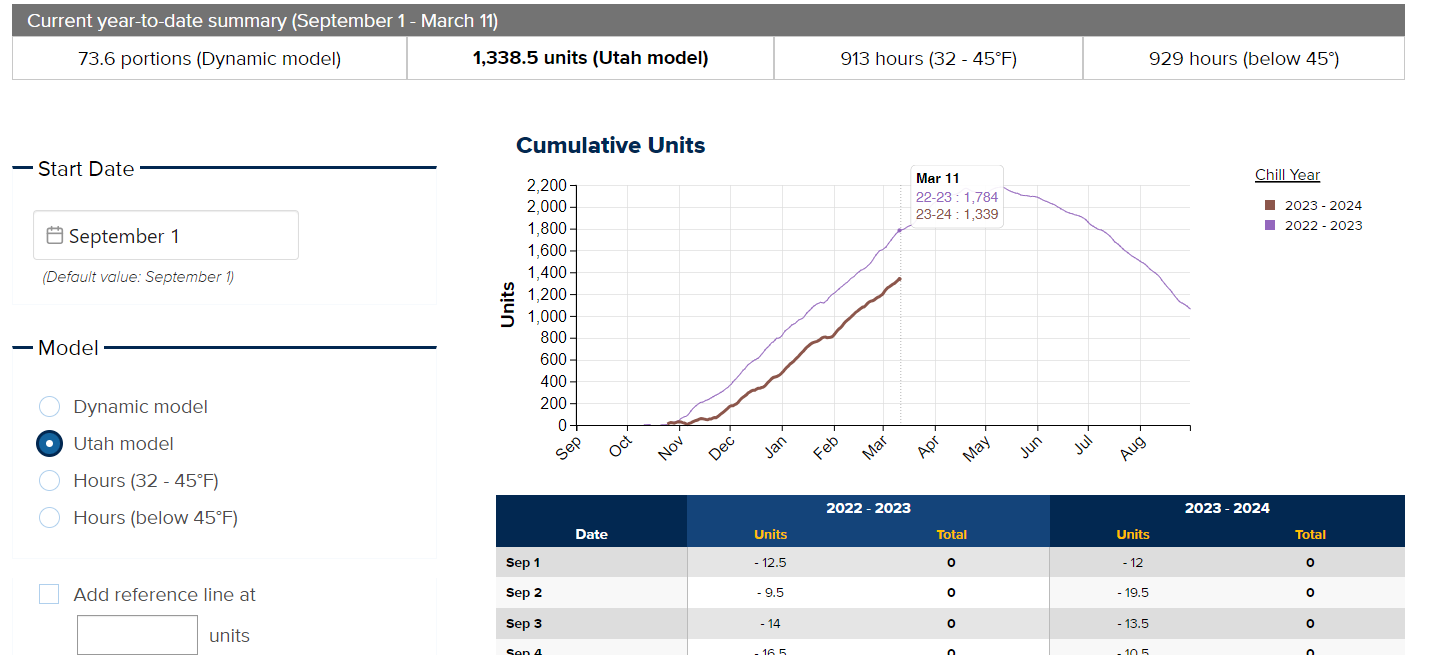The height and width of the screenshot is (655, 1430).
Task: Click the purple 2022 - 2023 legend swatch
Action: [1270, 225]
